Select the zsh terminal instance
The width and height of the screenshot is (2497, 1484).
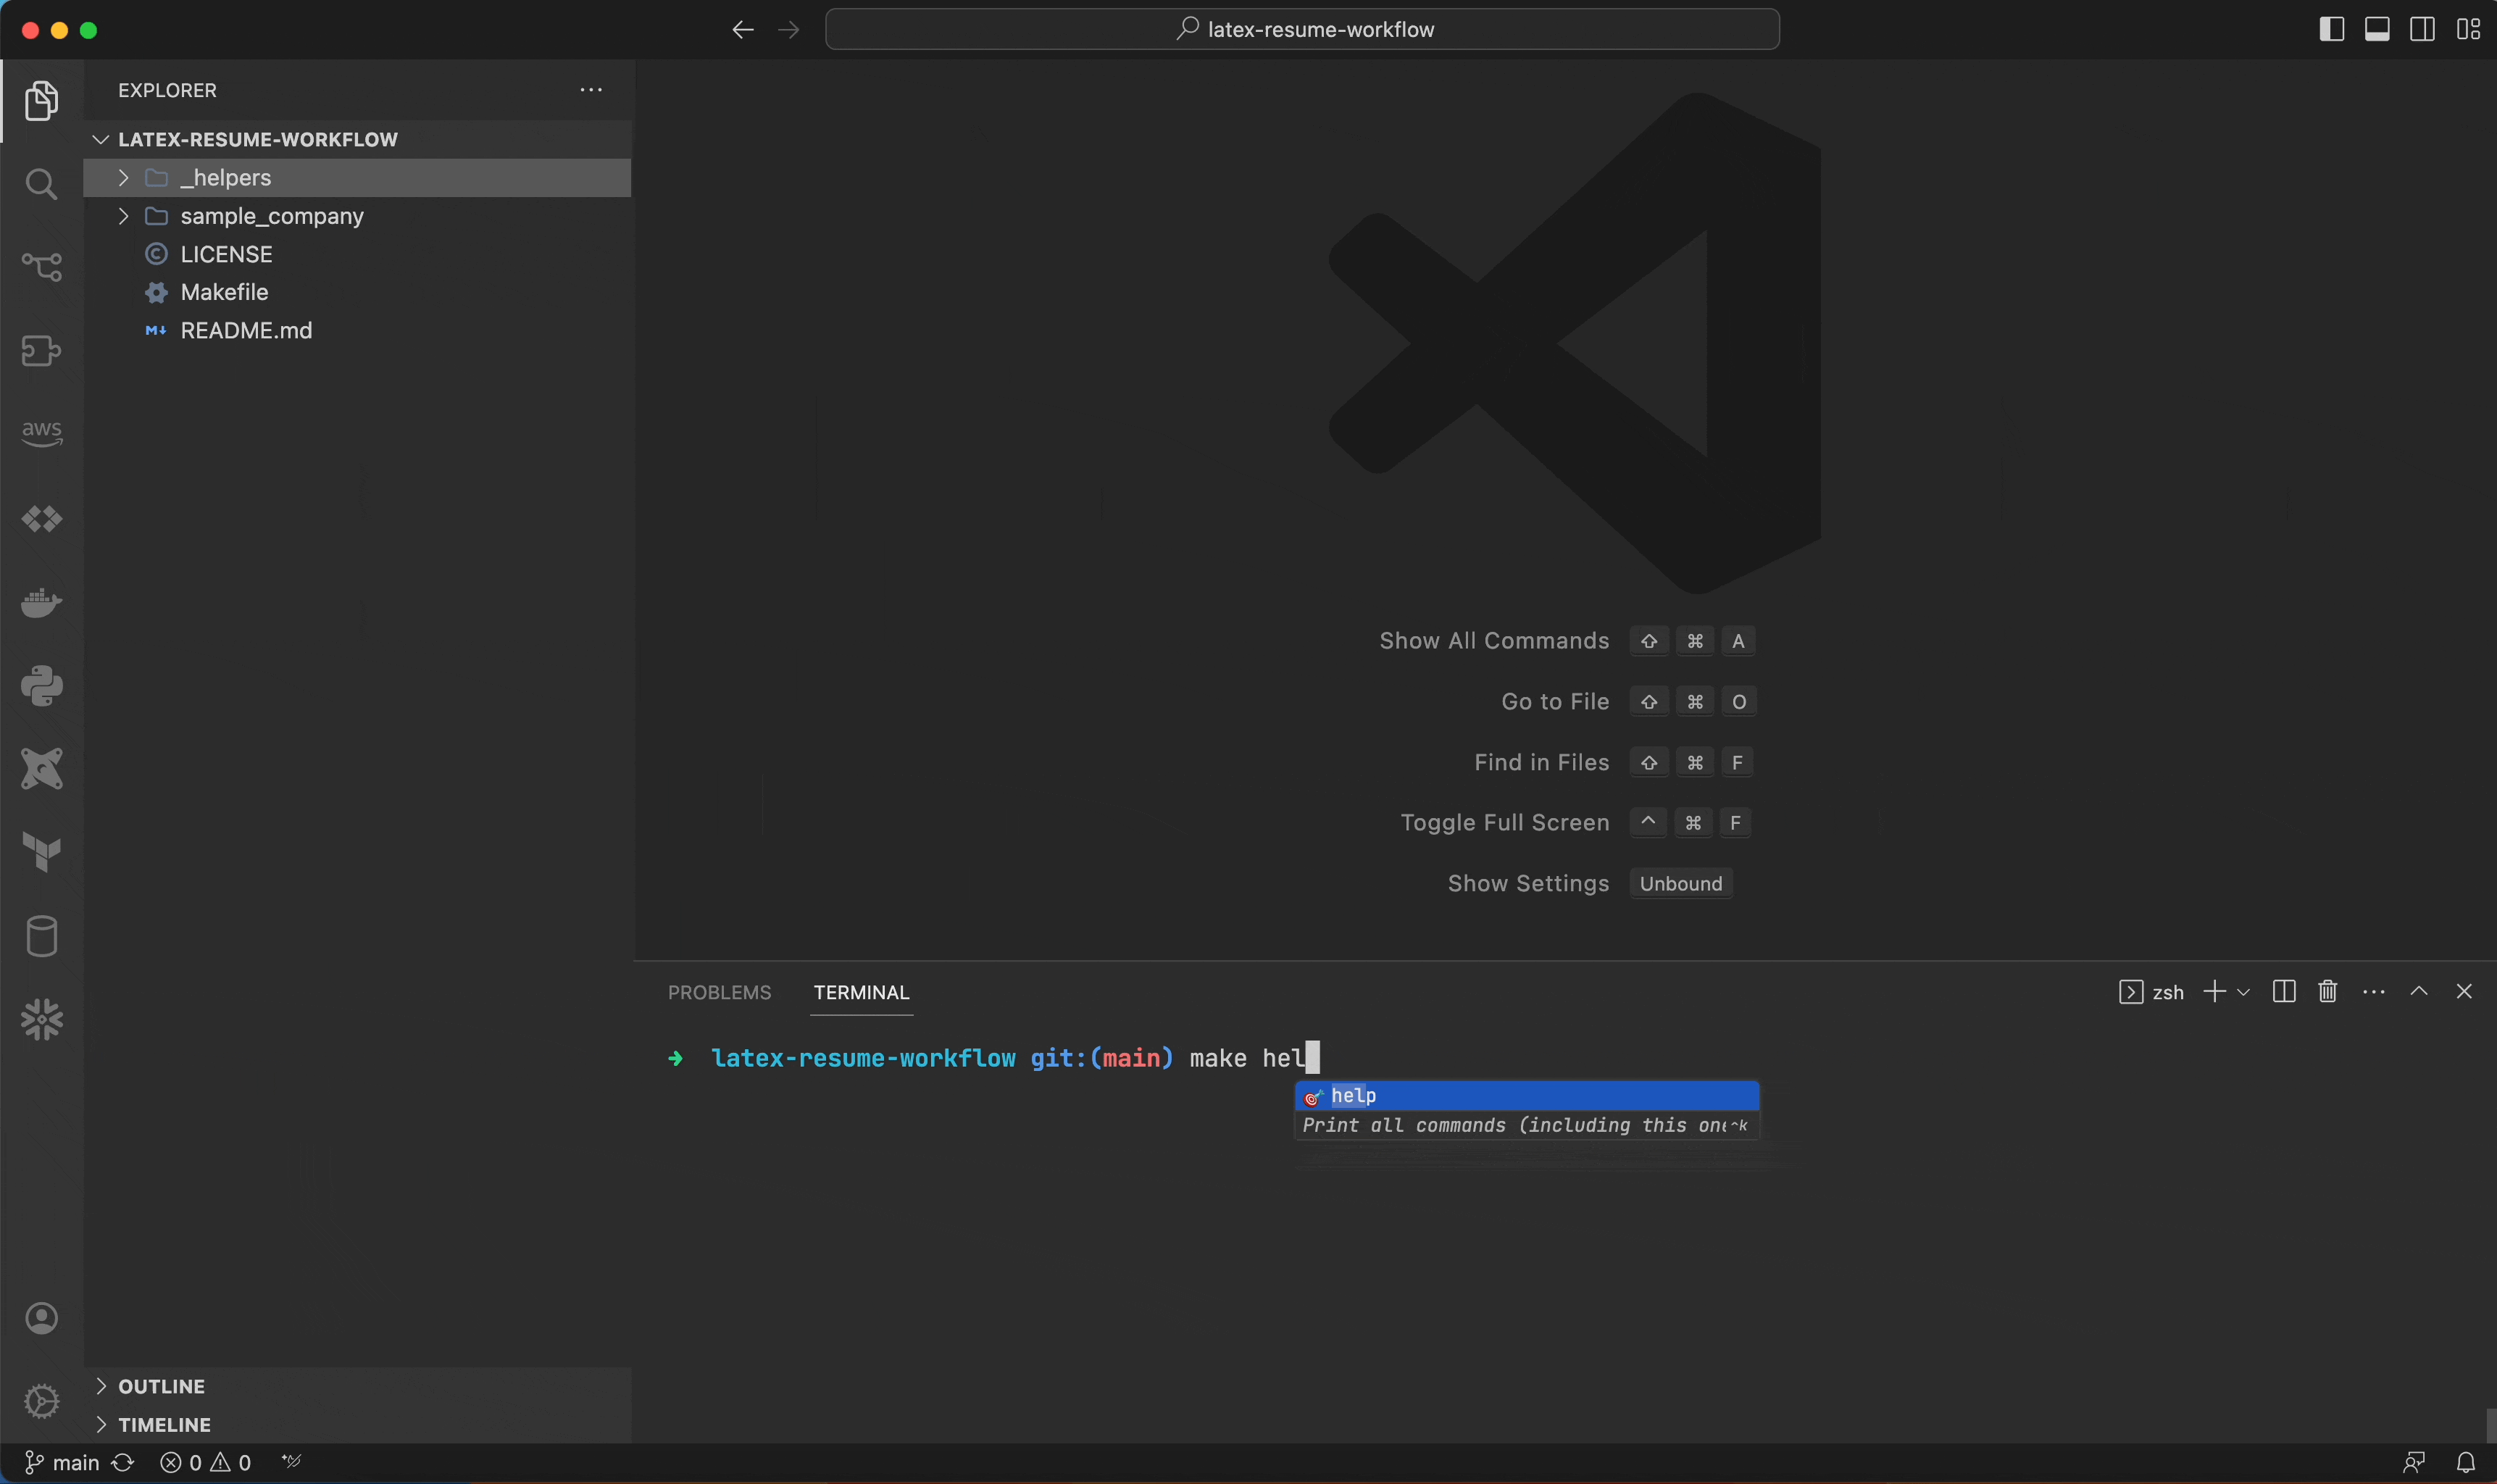coord(2151,992)
